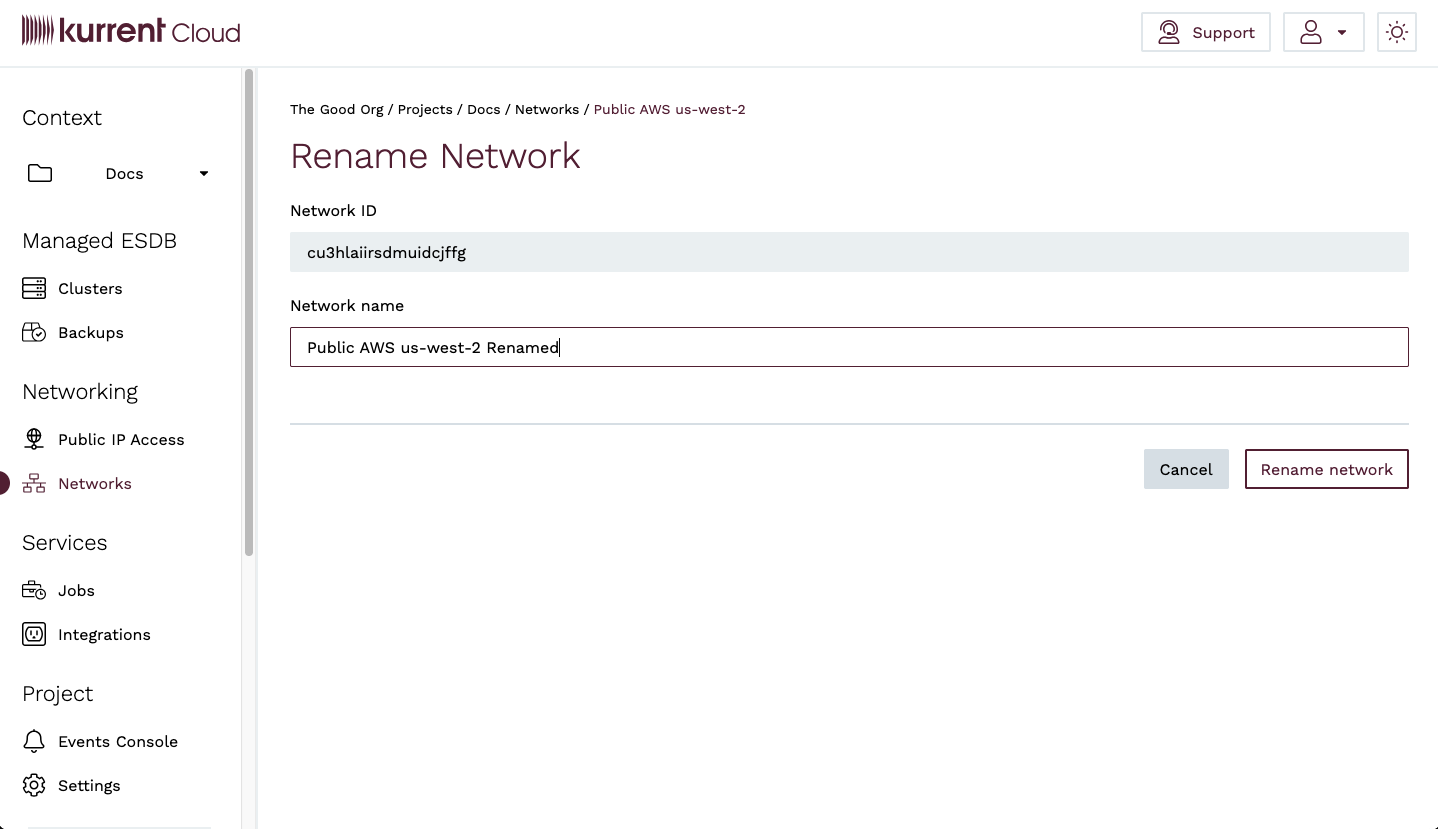Screen dimensions: 1438x829
Task: Open Jobs via its briefcase icon
Action: (34, 590)
